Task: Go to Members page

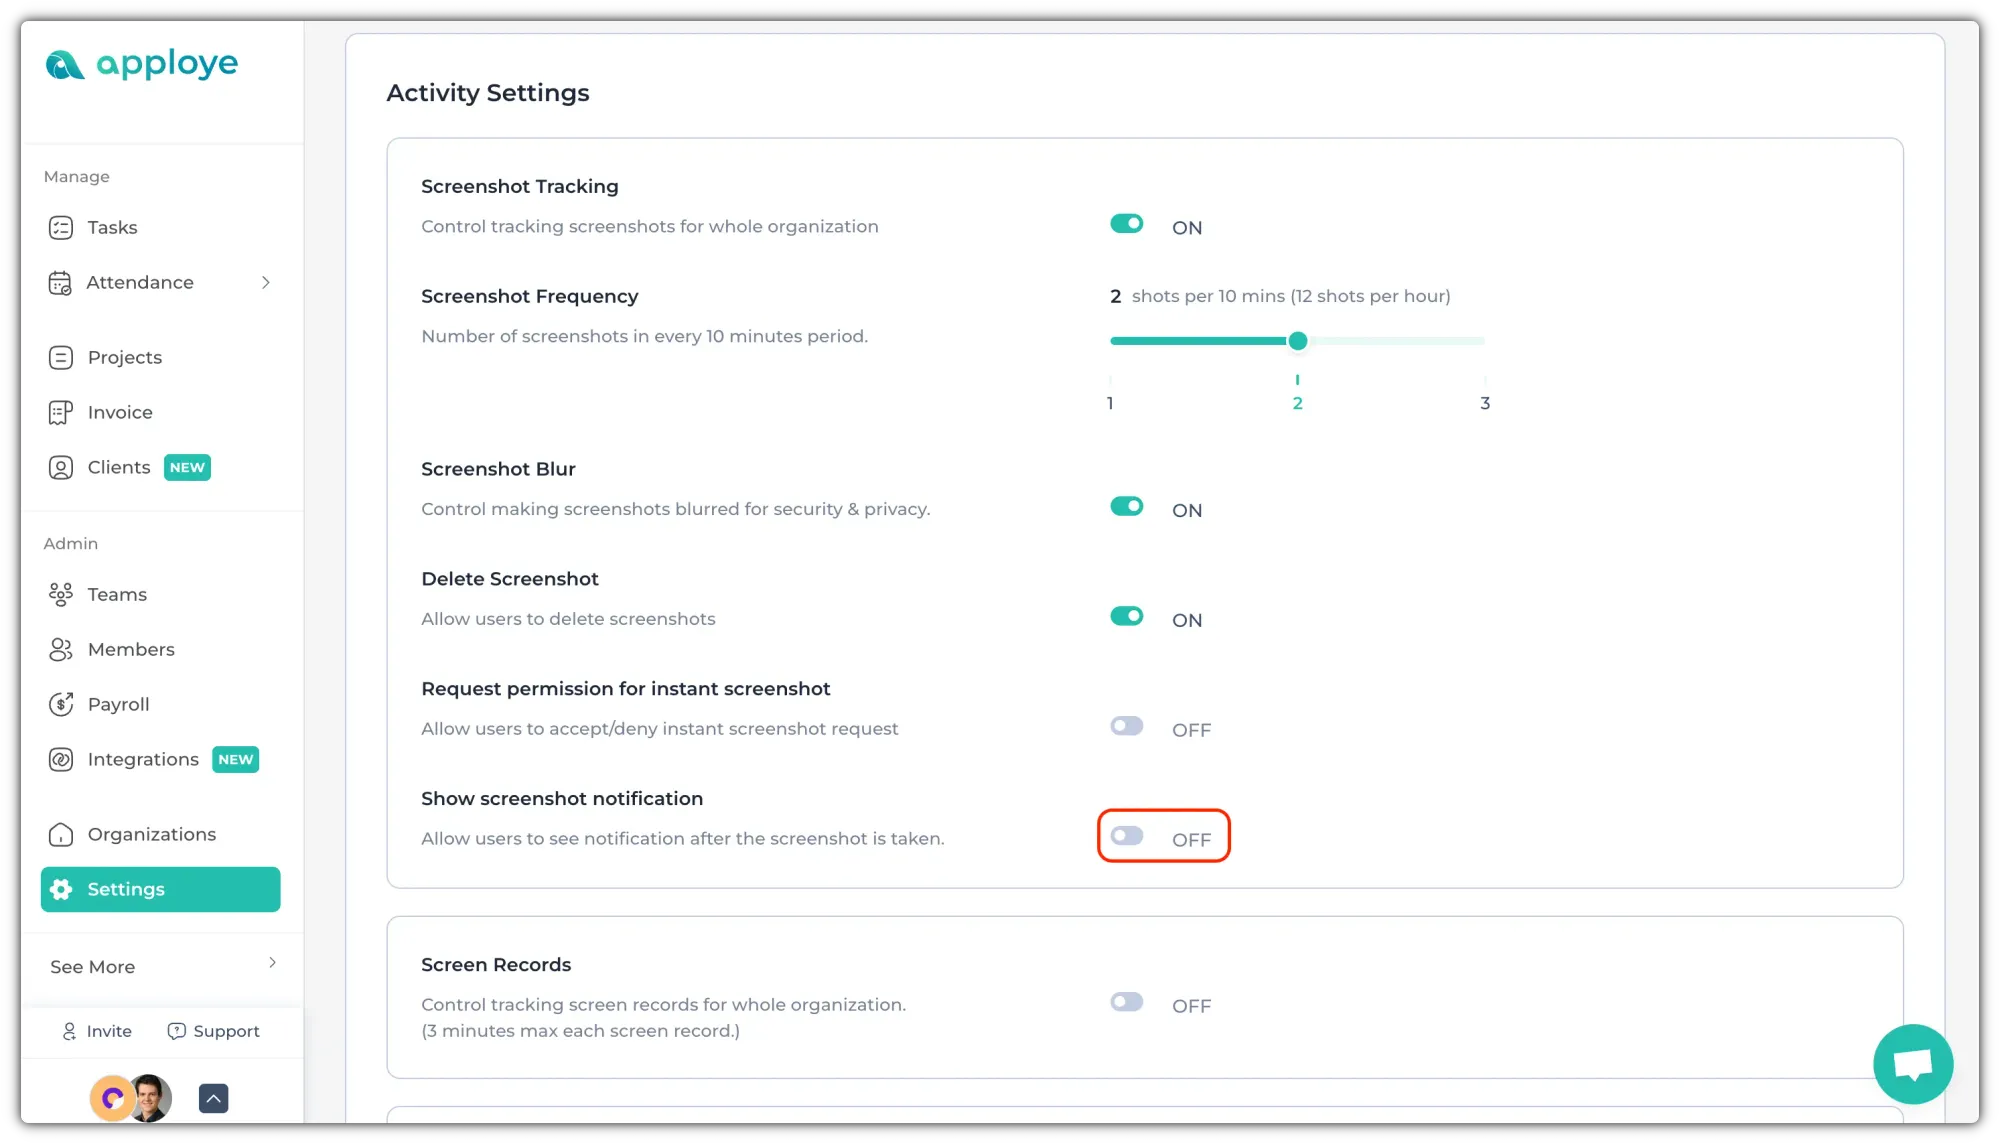Action: click(x=131, y=650)
